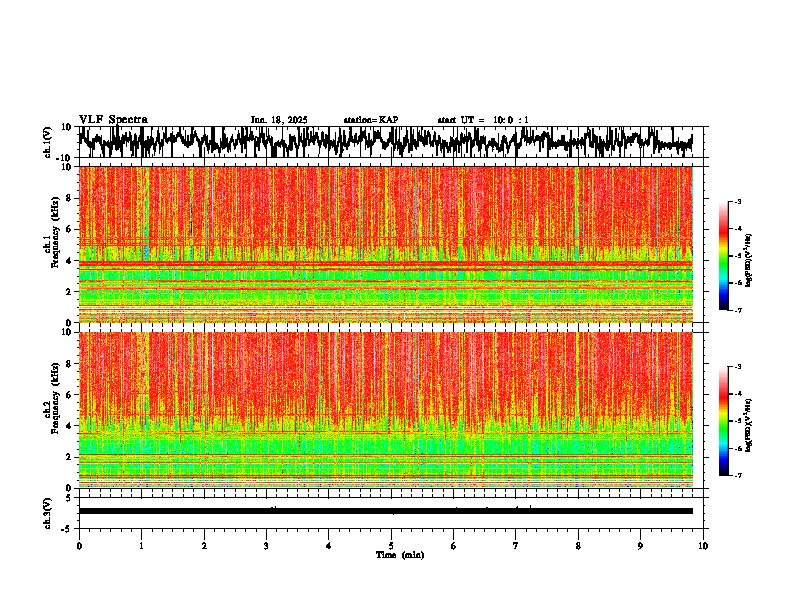Image resolution: width=792 pixels, height=612 pixels.
Task: Click time axis tick label "1"
Action: (x=141, y=546)
